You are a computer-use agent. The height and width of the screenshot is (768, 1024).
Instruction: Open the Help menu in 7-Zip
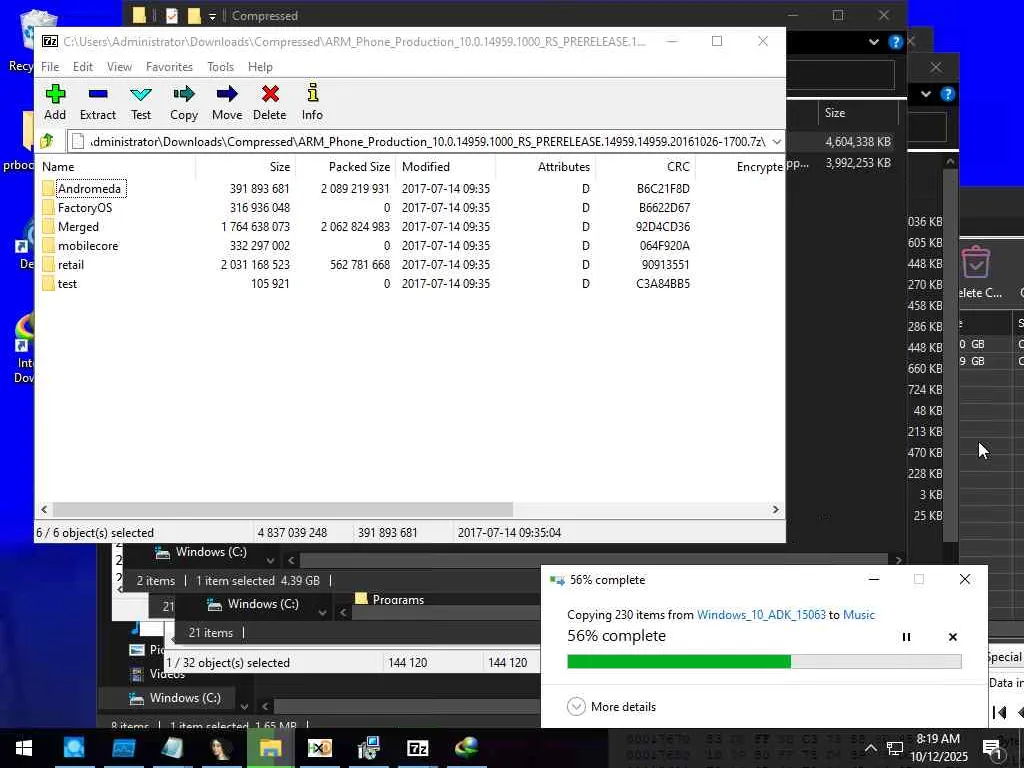[260, 67]
